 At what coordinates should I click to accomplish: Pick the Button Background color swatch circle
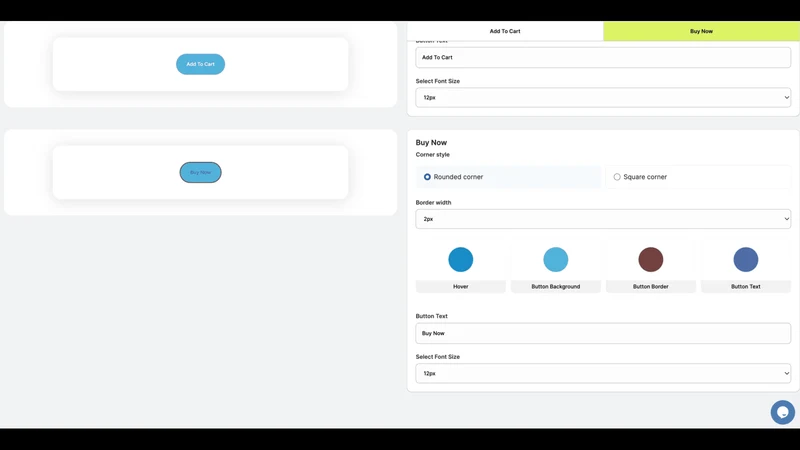tap(556, 259)
